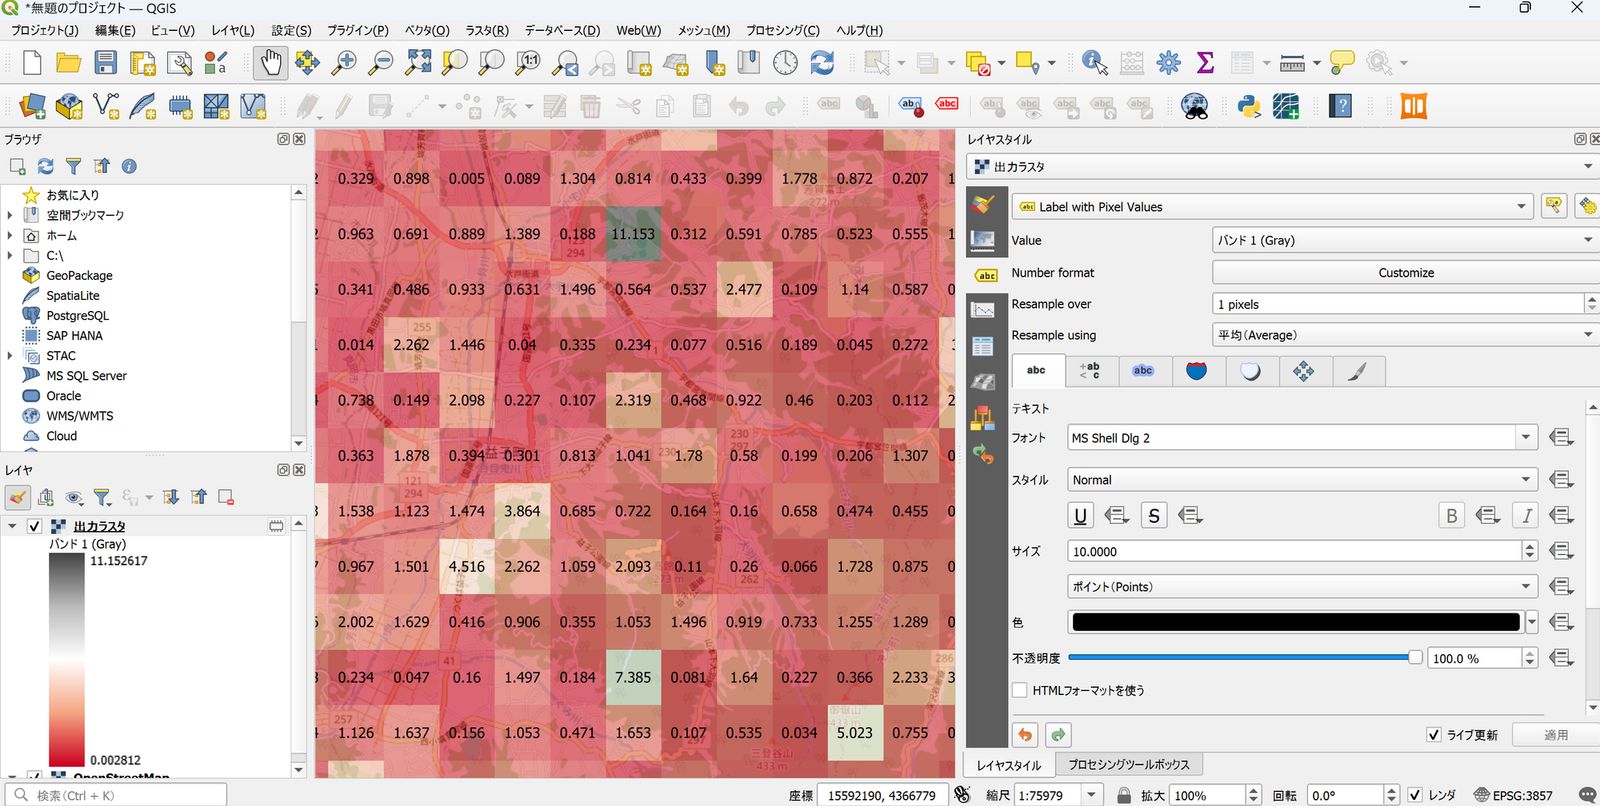Click the Undo style change arrow

coord(1025,735)
